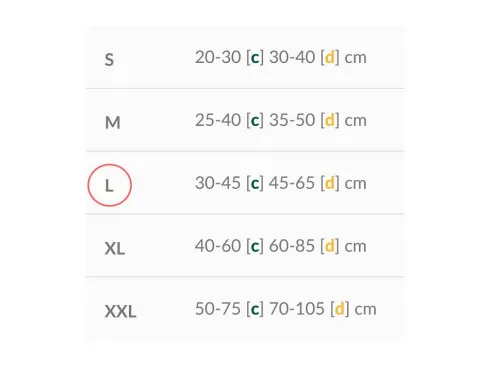Click the 20-30 measurement in S row
This screenshot has width=490, height=368.
coord(218,57)
